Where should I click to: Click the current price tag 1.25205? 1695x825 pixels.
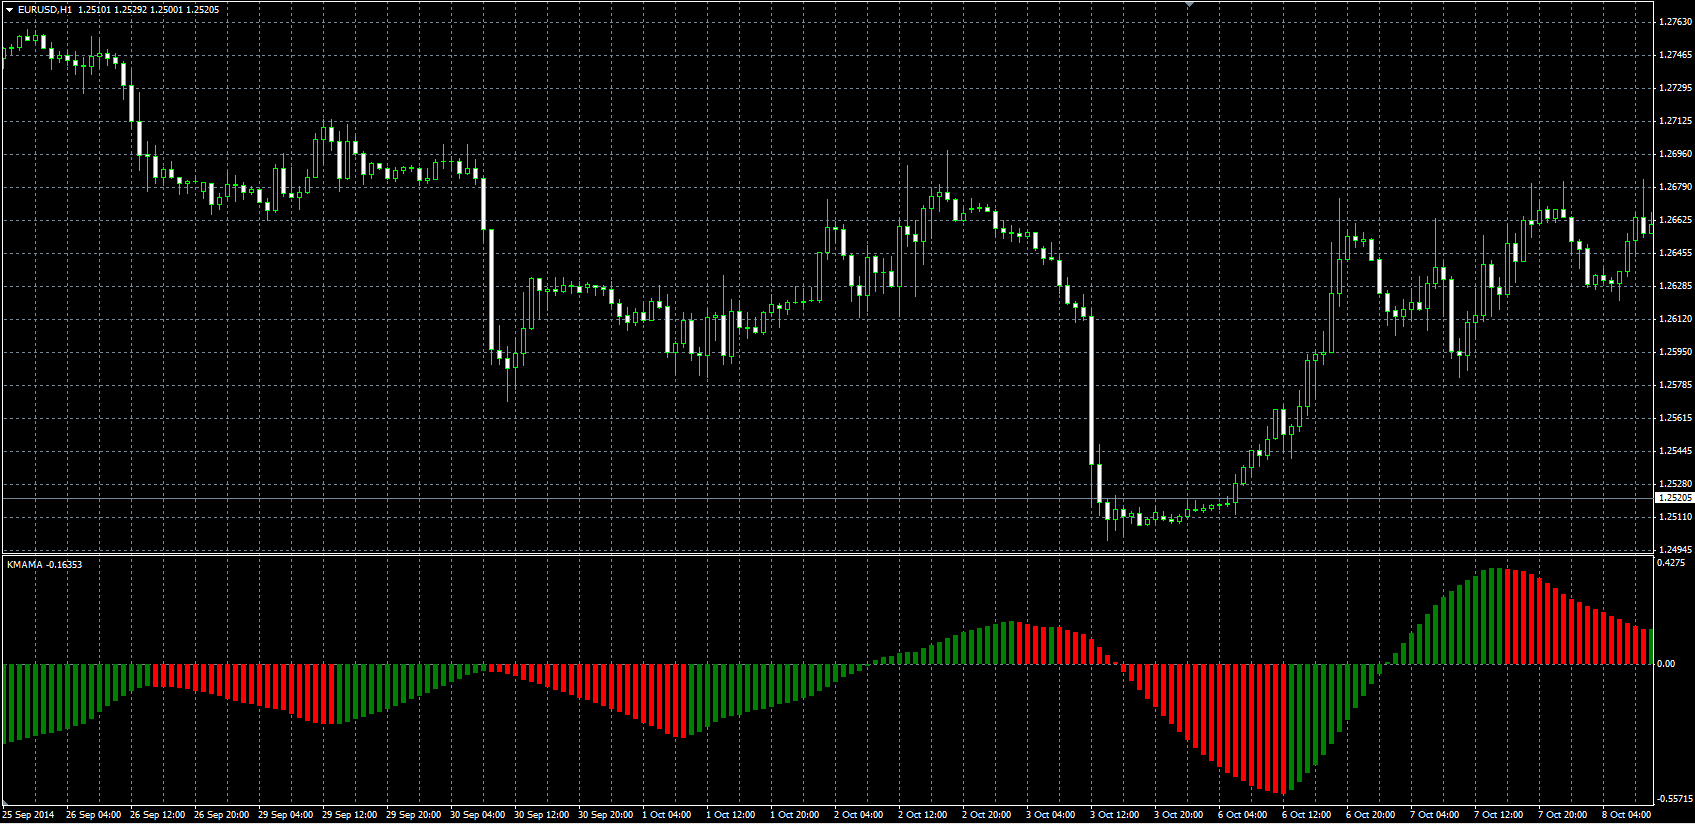[x=1675, y=498]
